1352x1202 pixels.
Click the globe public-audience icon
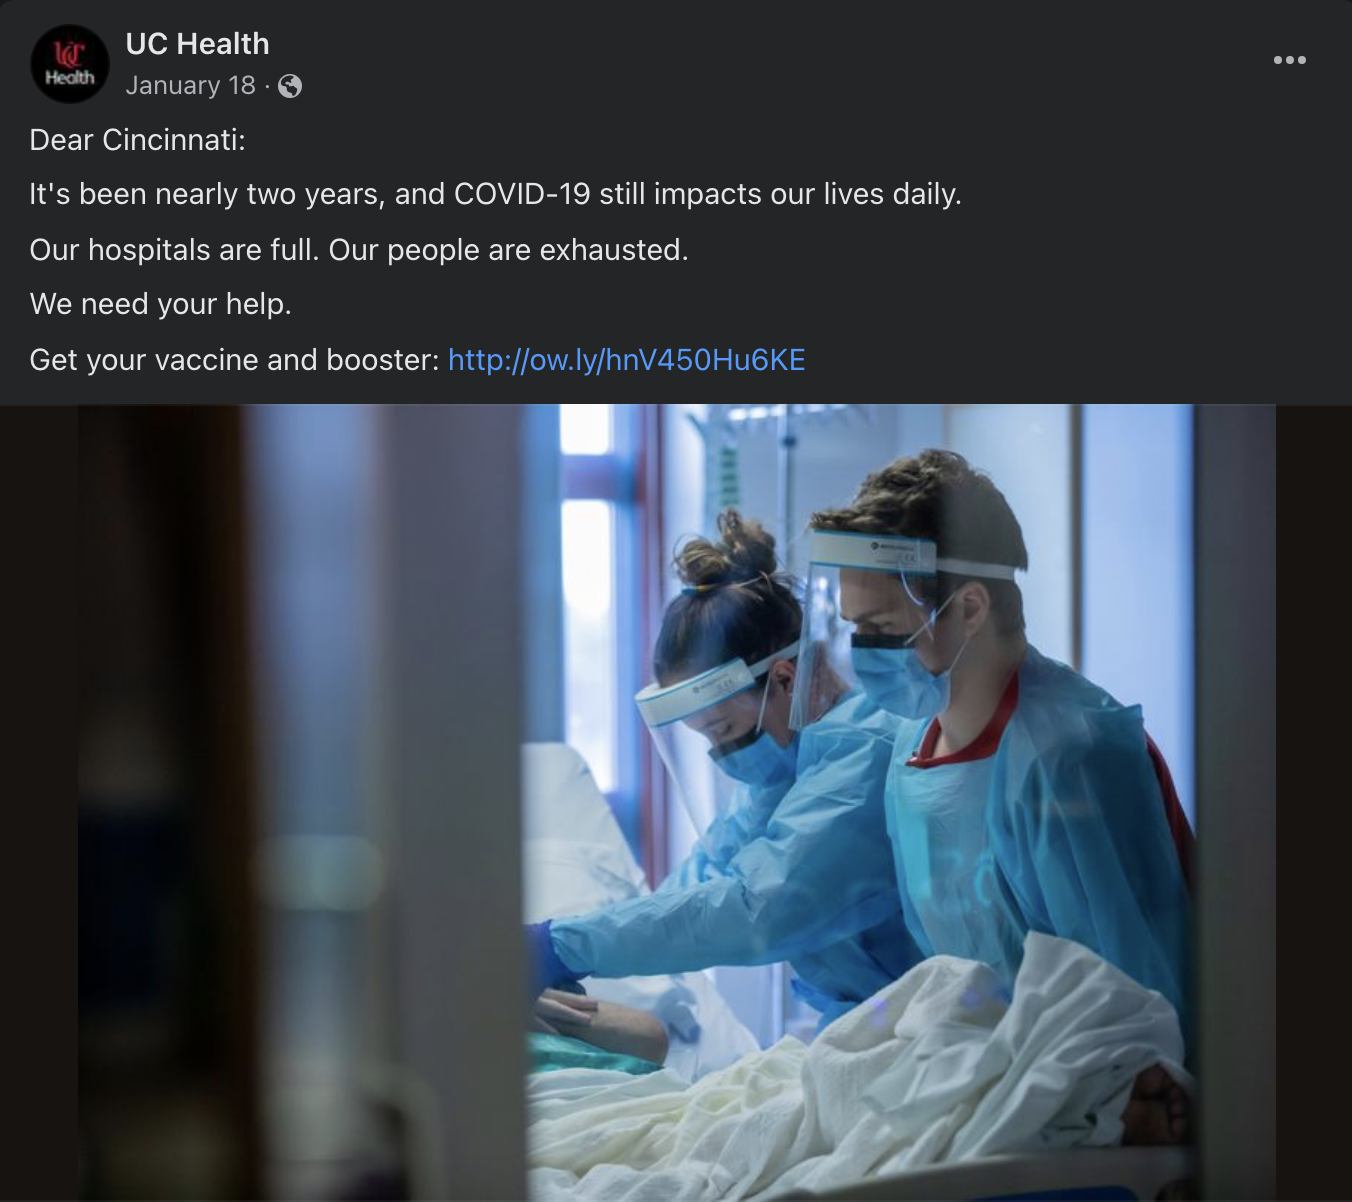point(290,87)
